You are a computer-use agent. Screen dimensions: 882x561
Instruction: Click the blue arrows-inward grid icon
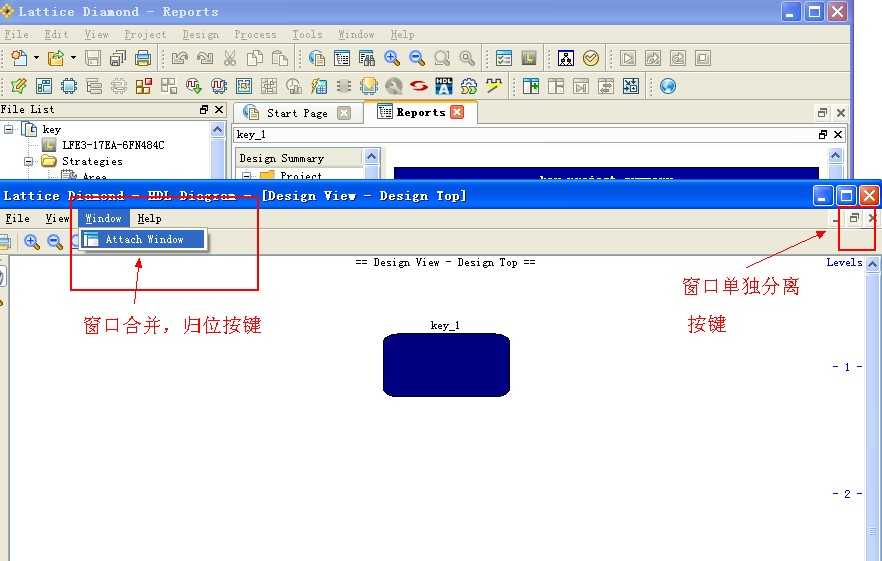tap(631, 86)
